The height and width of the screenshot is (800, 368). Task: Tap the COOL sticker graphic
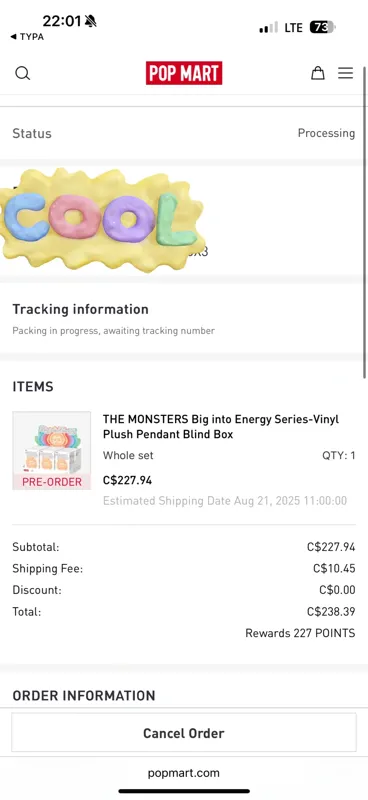[x=103, y=220]
